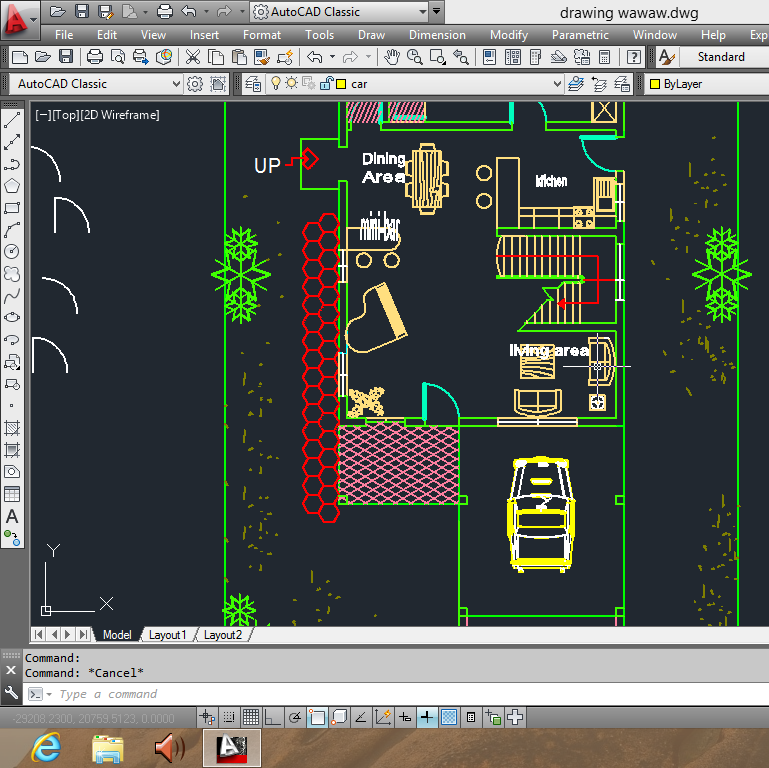The width and height of the screenshot is (769, 768).
Task: Select the Rectangle draw tool
Action: click(12, 208)
